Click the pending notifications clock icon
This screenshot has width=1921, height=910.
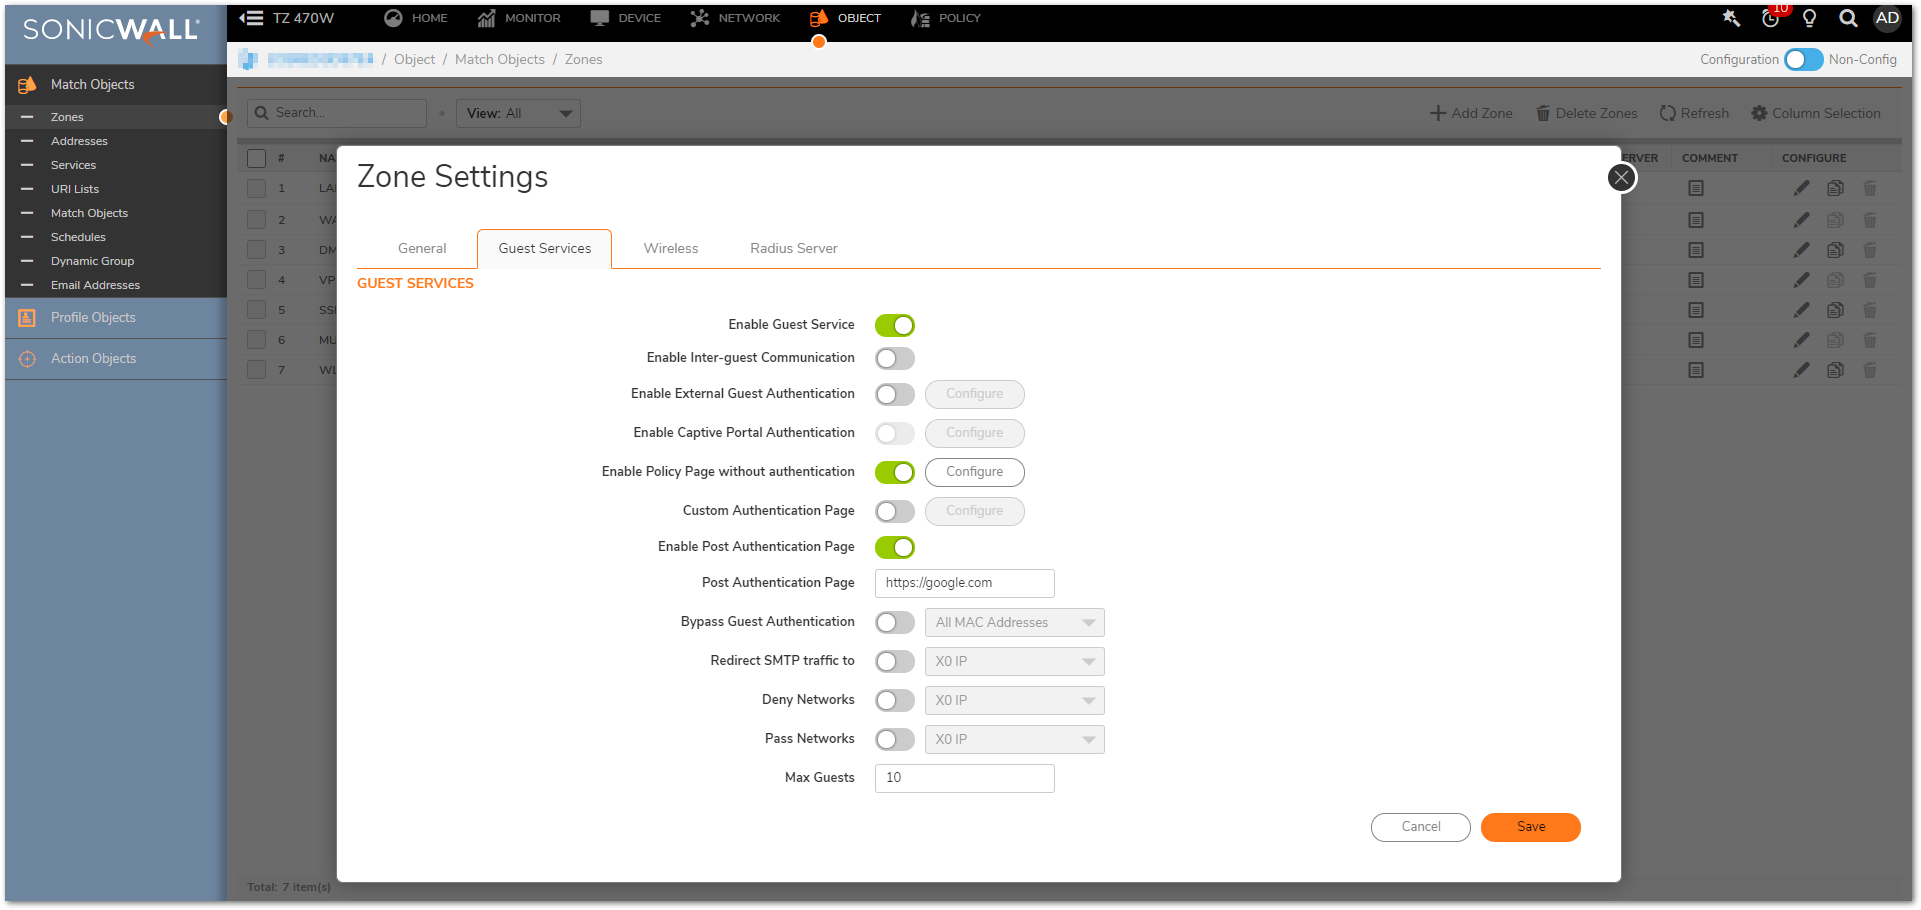[x=1770, y=19]
